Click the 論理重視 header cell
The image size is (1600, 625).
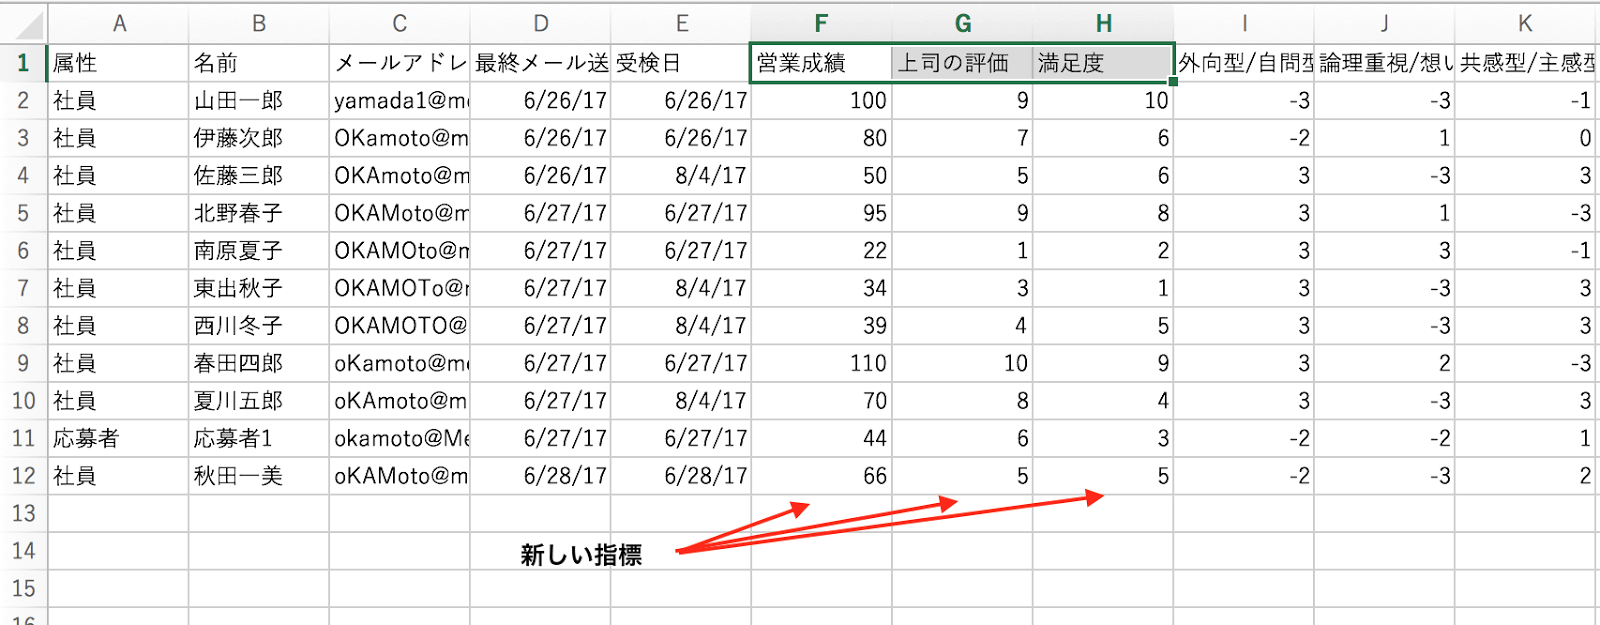[x=1385, y=63]
